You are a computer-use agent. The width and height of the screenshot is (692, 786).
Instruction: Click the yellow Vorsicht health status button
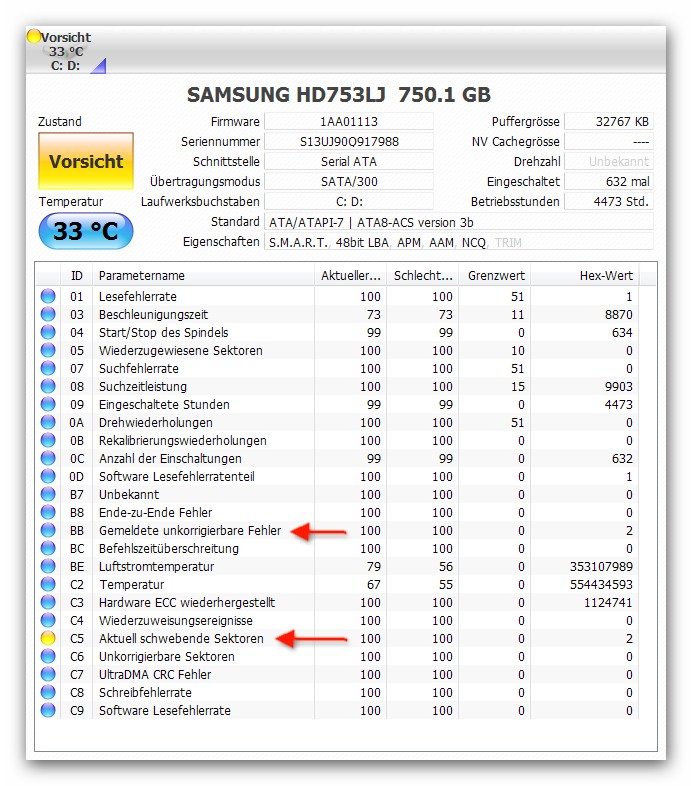(86, 161)
